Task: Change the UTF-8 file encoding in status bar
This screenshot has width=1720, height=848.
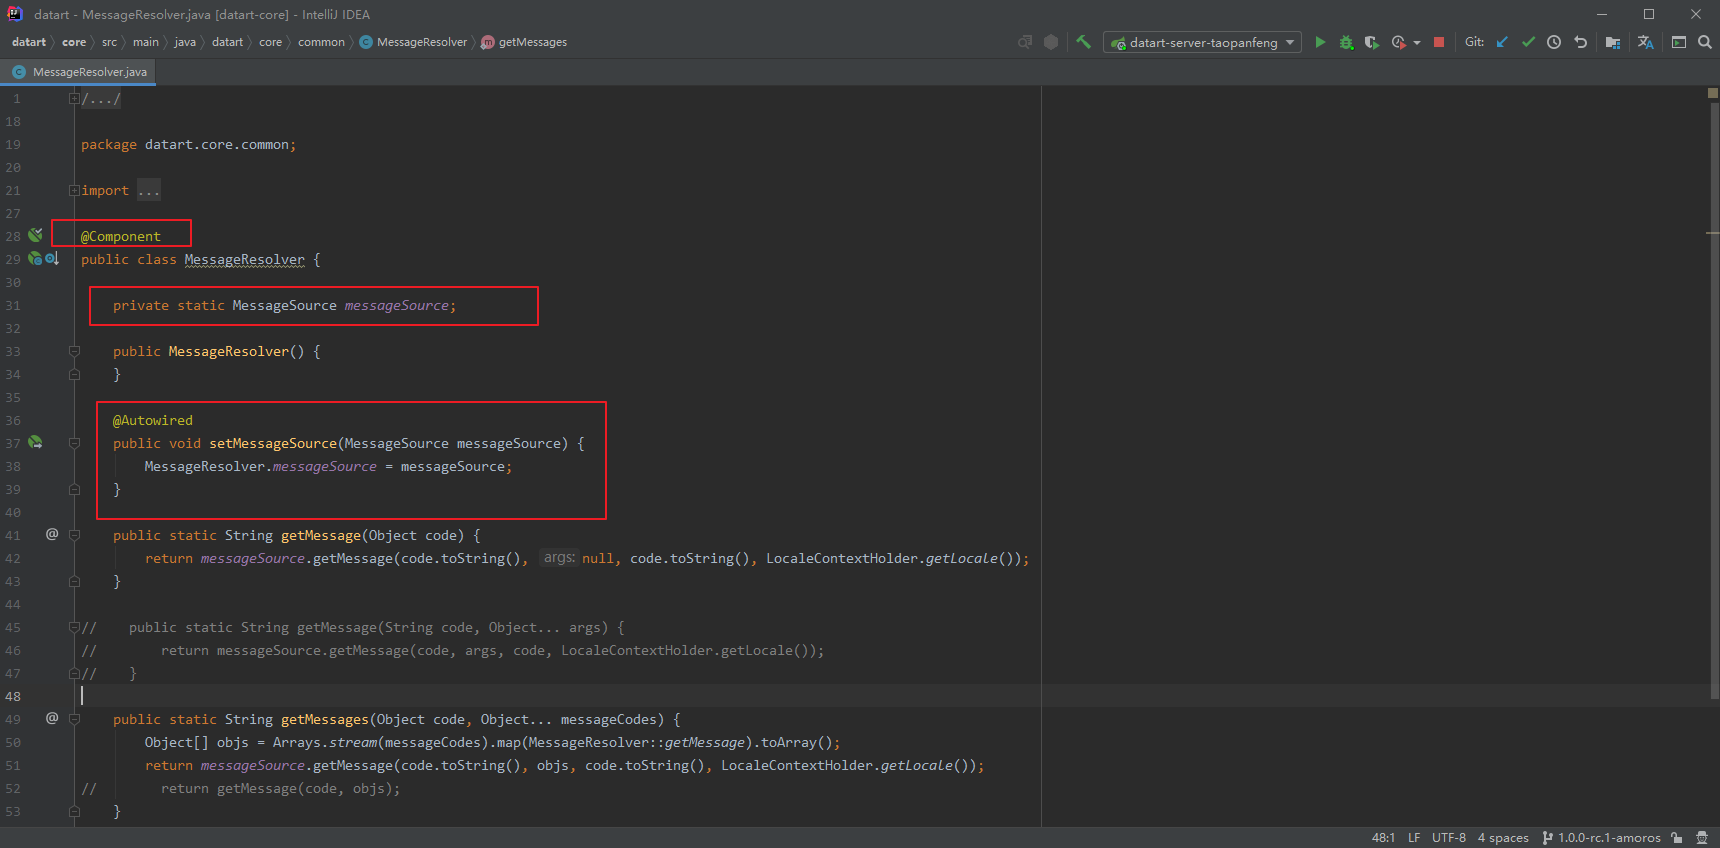Action: pos(1448,838)
